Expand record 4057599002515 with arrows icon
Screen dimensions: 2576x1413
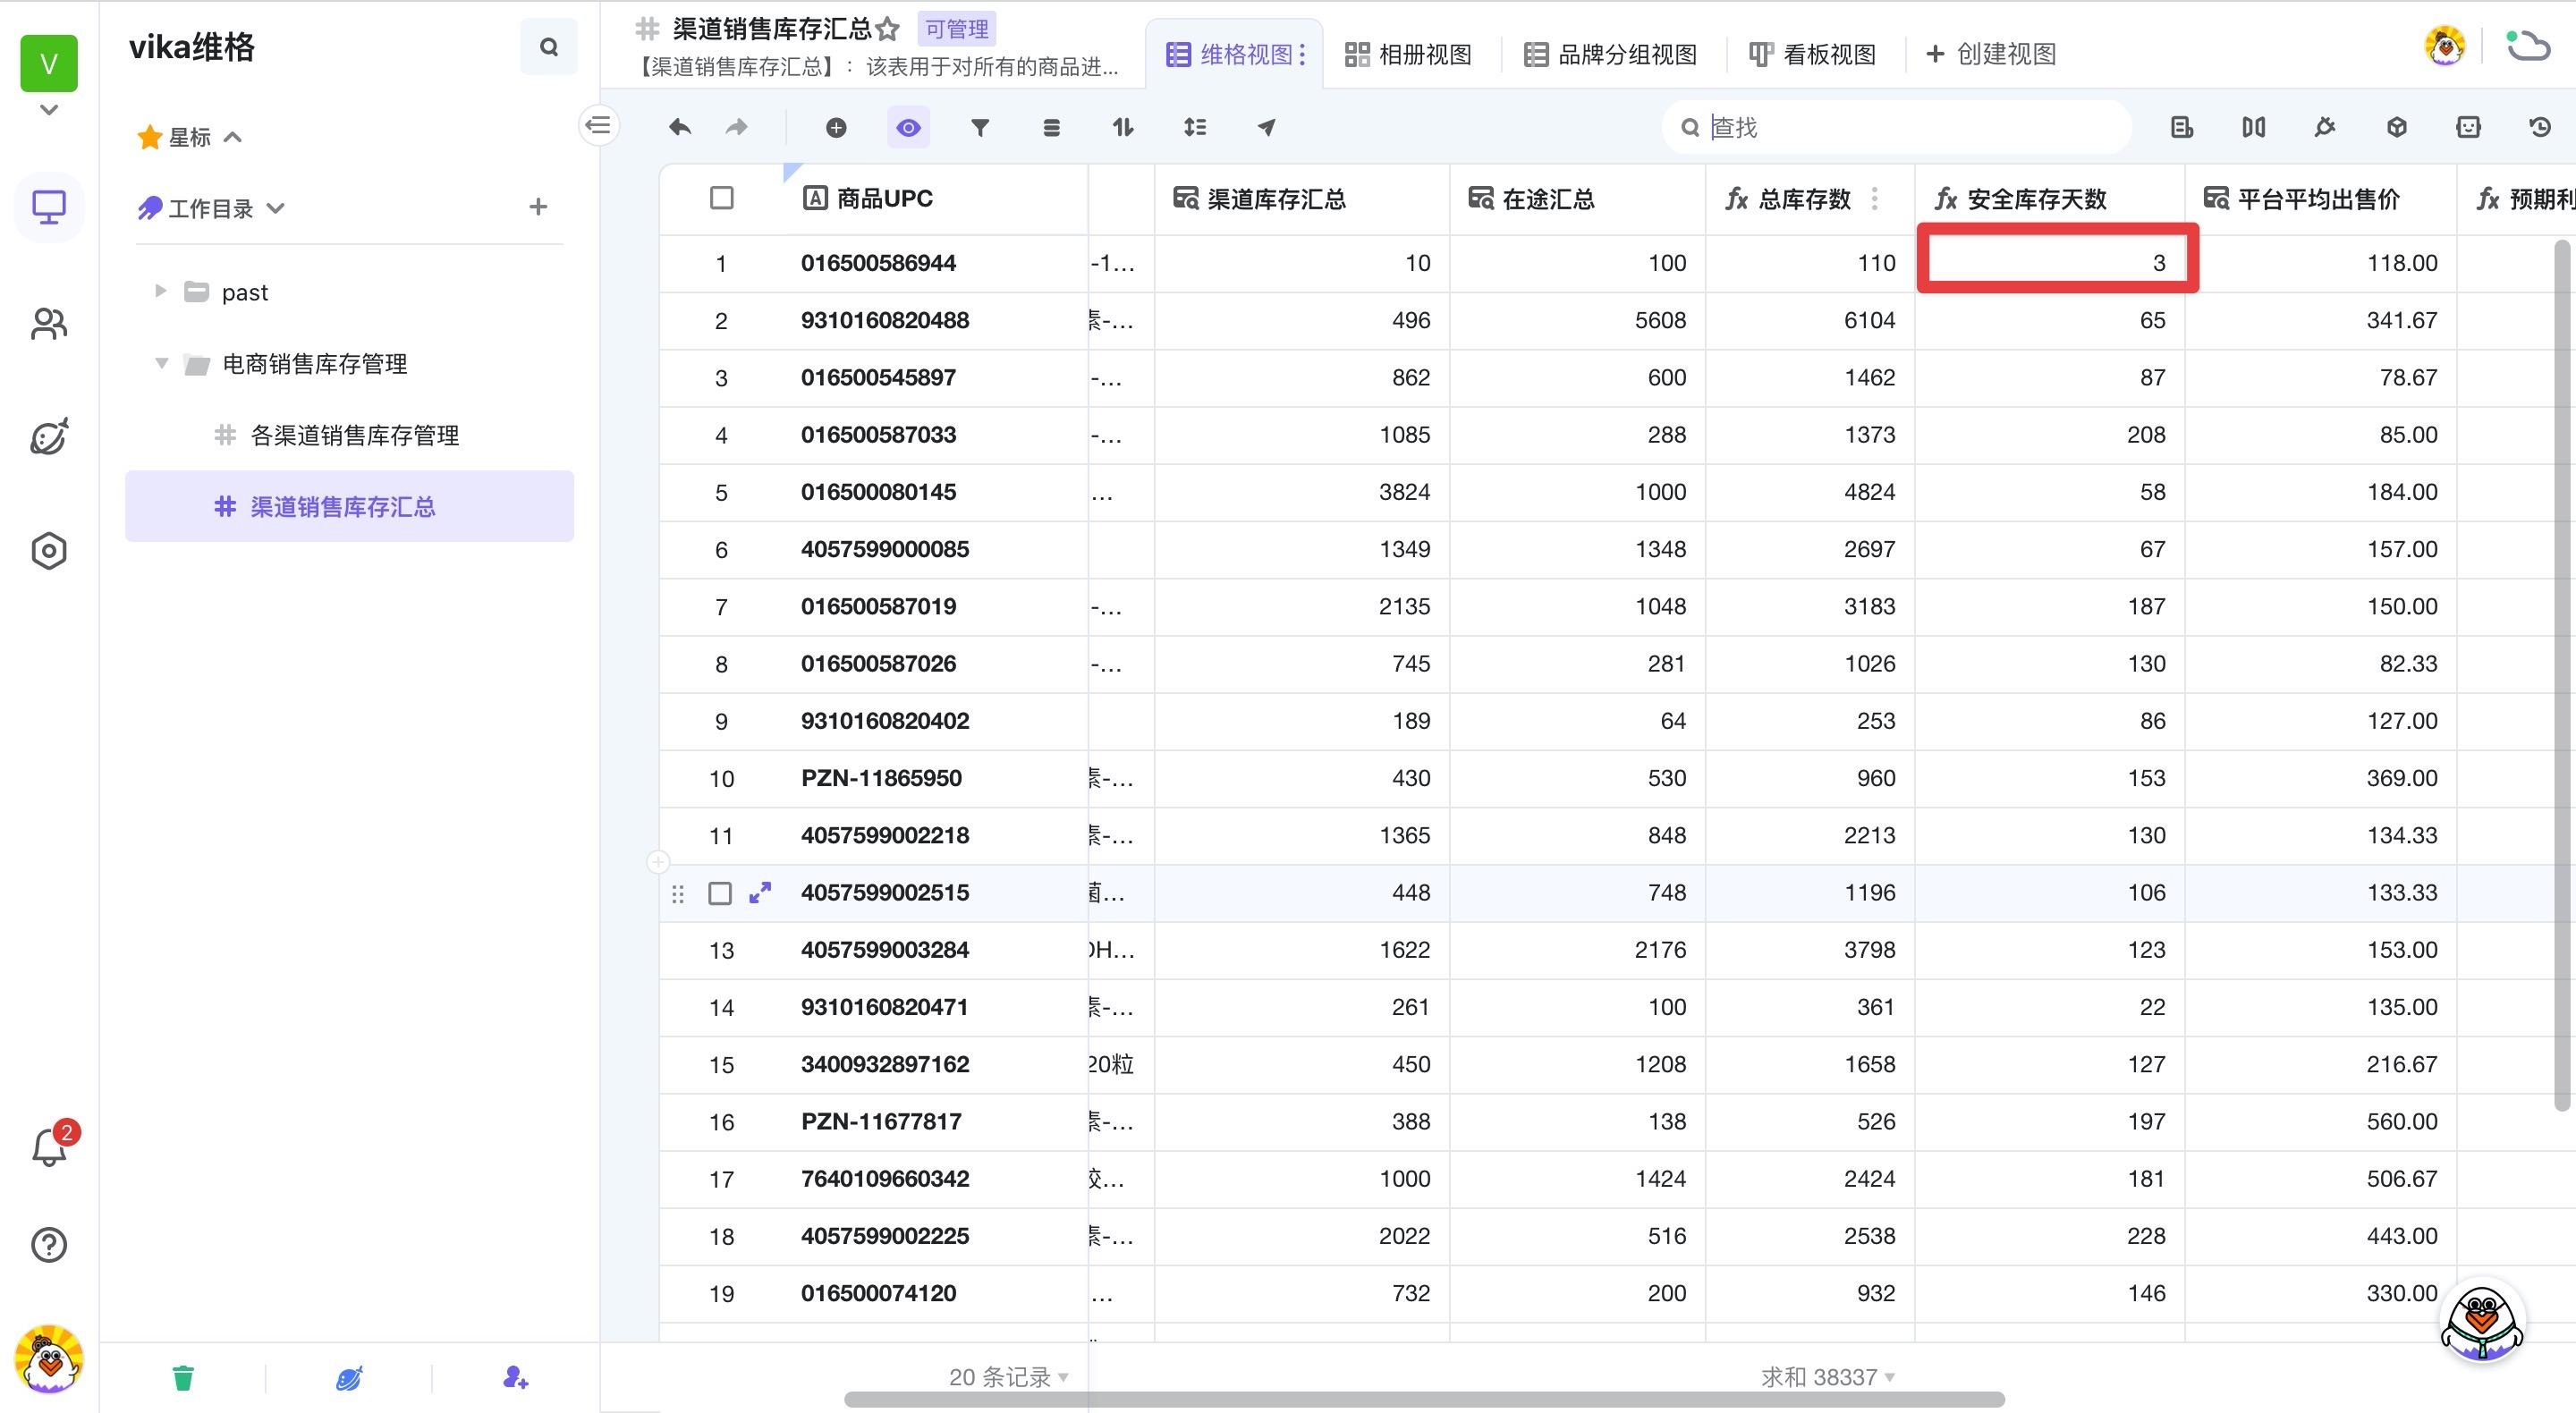[x=760, y=893]
